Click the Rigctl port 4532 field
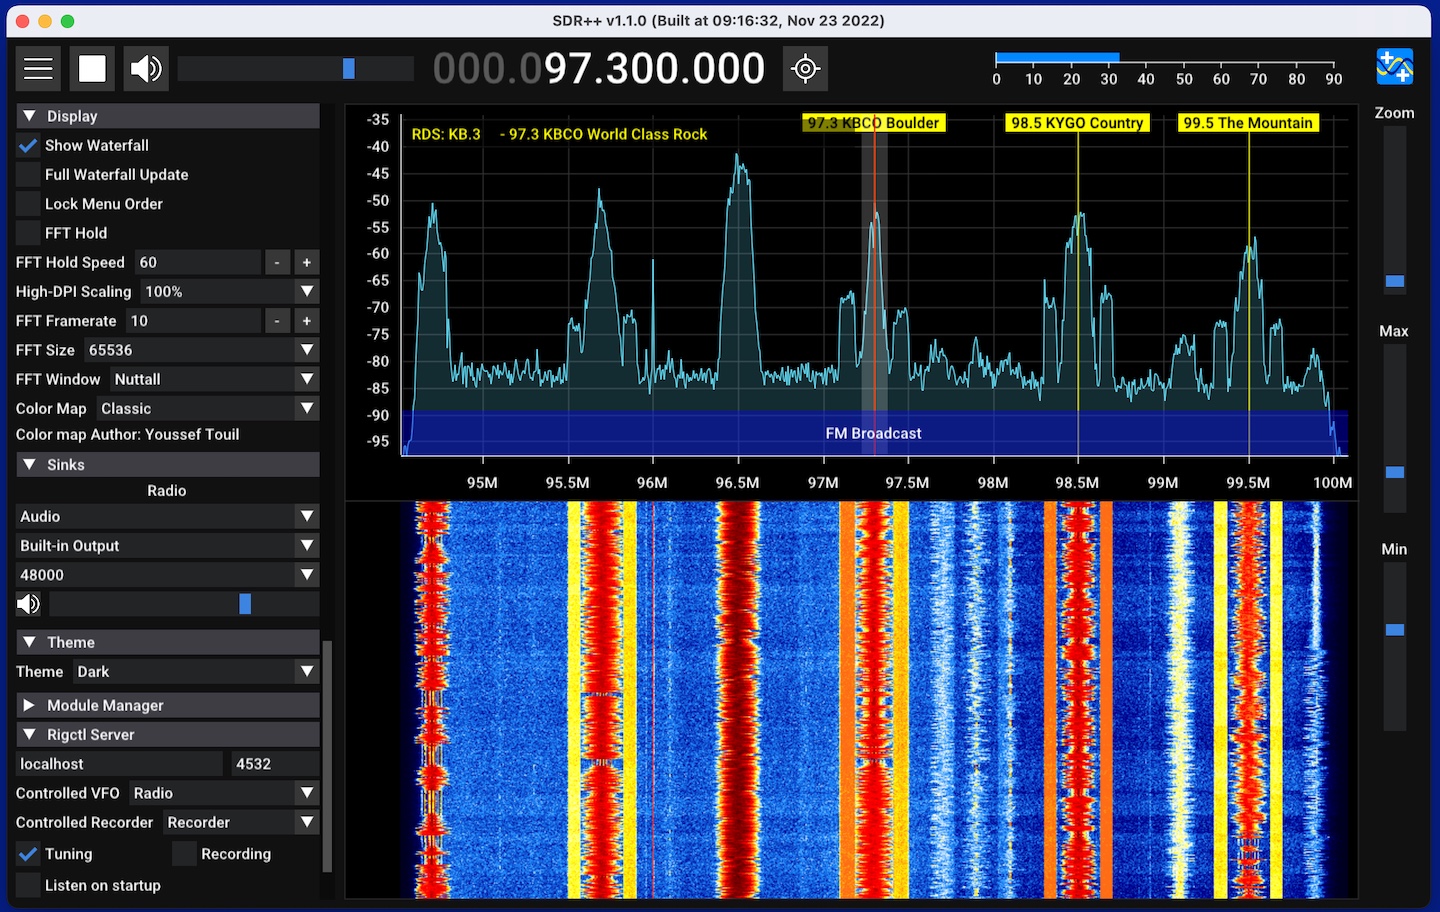The width and height of the screenshot is (1440, 912). pyautogui.click(x=274, y=764)
